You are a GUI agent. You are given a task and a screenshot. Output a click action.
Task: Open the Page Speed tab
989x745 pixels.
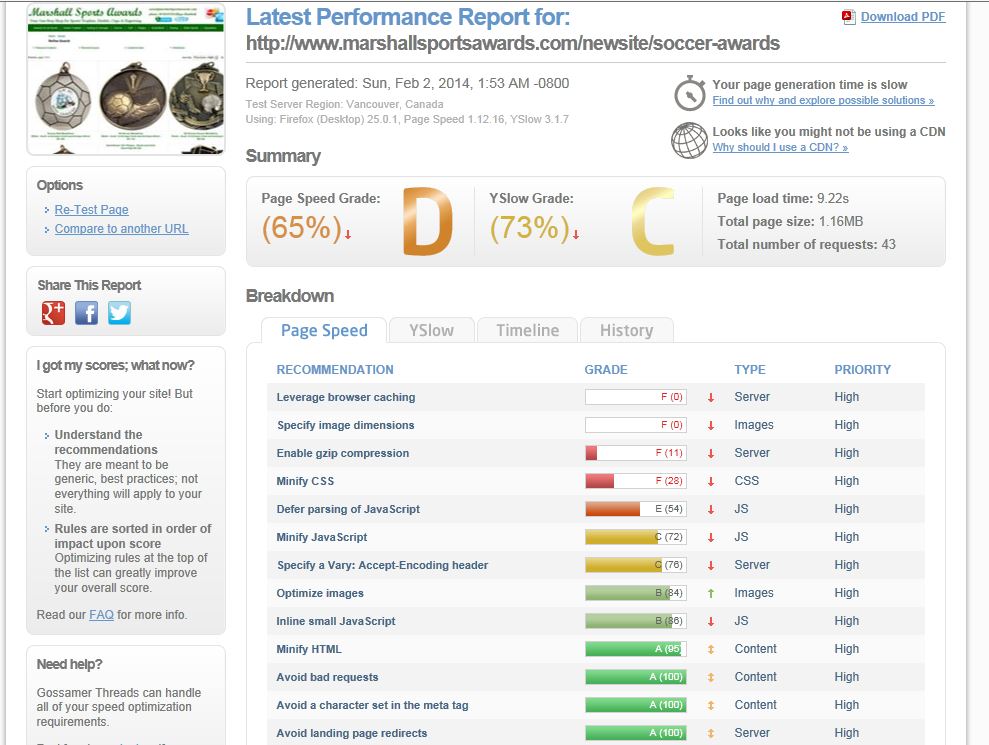[324, 331]
